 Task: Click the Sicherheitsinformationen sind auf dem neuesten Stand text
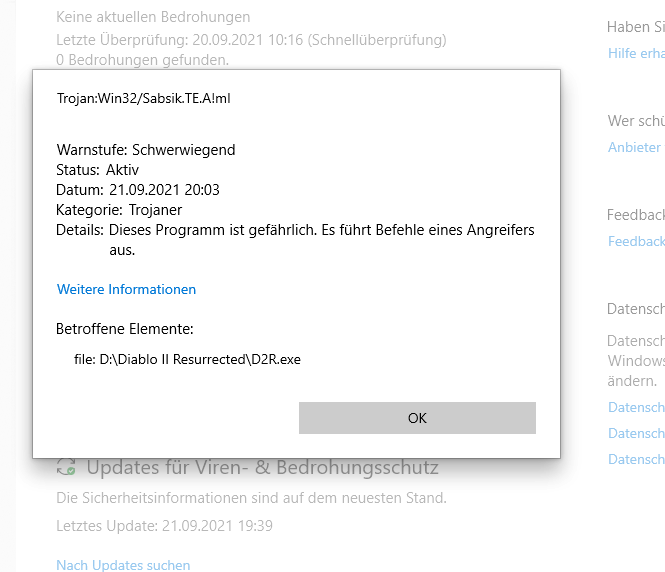(251, 498)
